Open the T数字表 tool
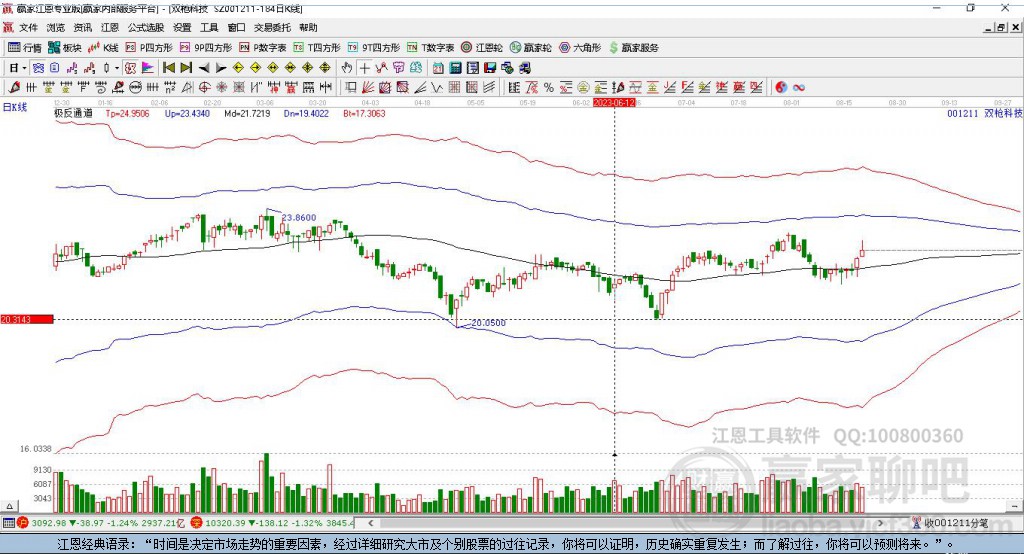Image resolution: width=1024 pixels, height=554 pixels. (430, 48)
